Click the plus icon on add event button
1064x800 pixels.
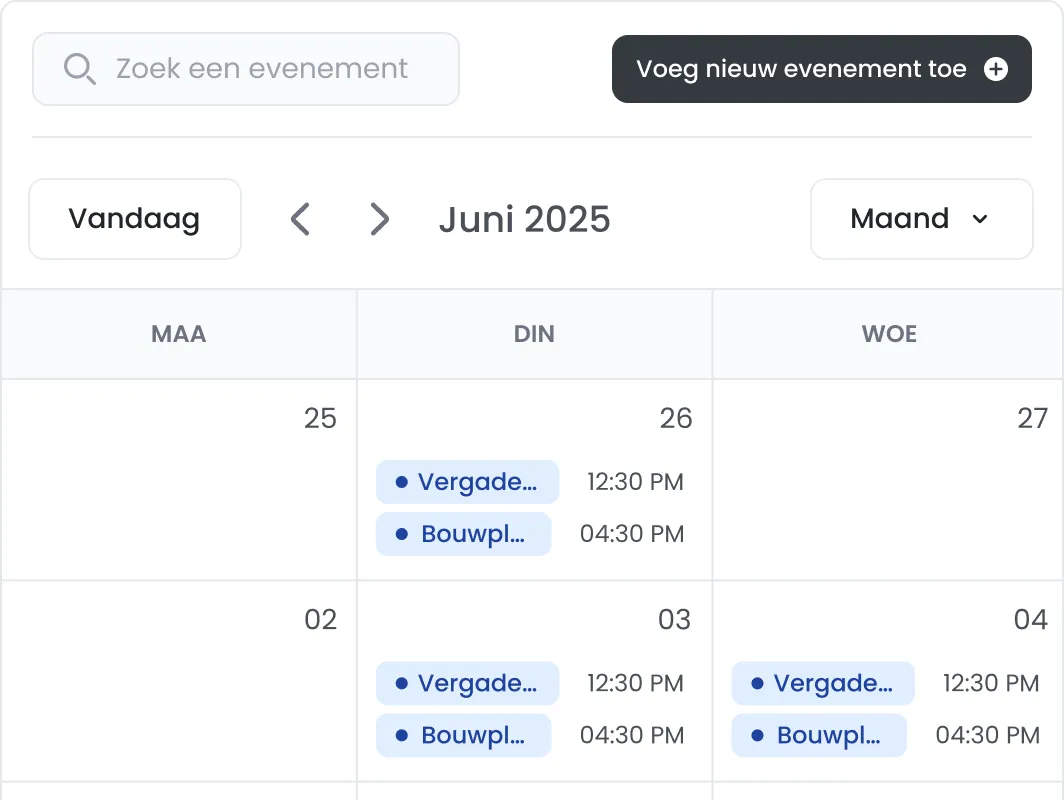tap(995, 69)
